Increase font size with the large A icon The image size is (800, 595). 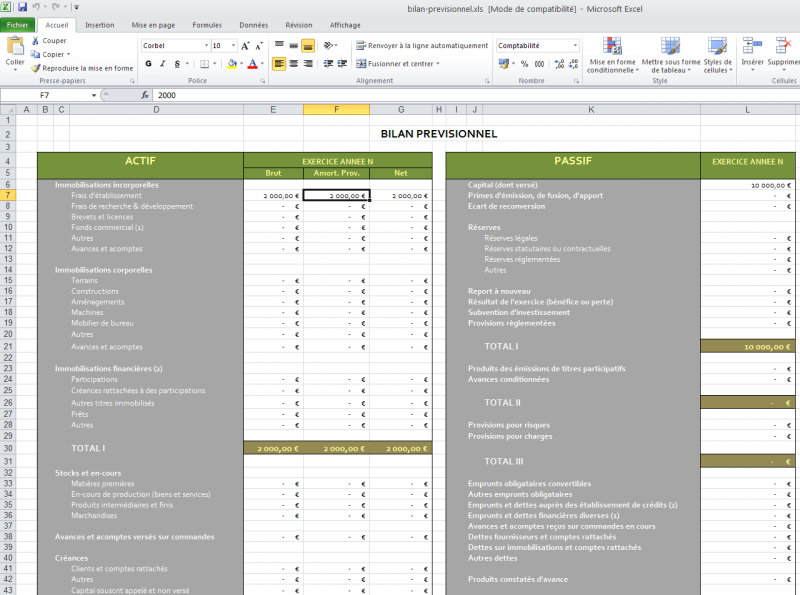click(x=247, y=46)
